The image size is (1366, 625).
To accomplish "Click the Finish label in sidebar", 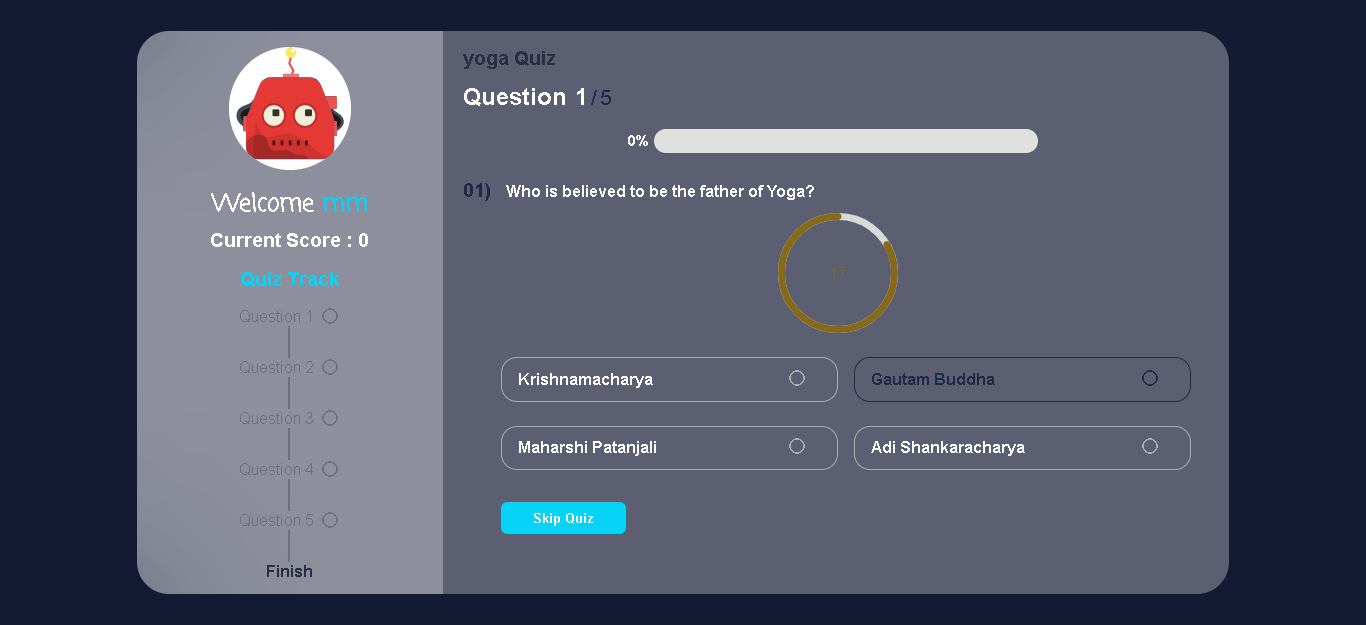I will point(289,571).
